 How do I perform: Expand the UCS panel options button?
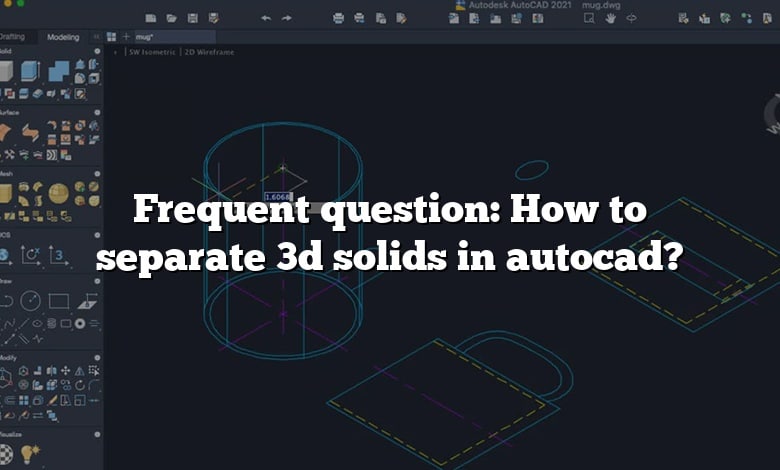[97, 235]
